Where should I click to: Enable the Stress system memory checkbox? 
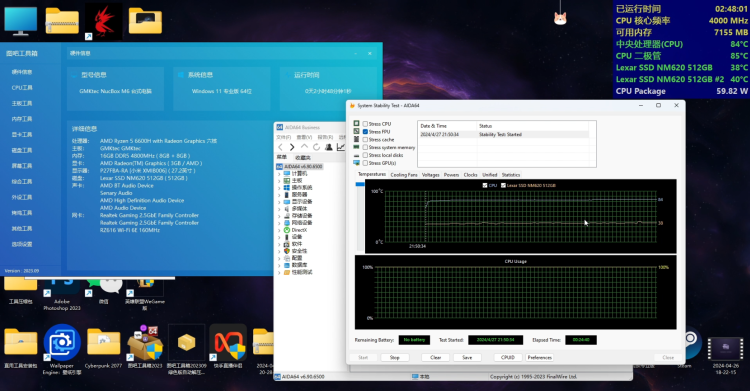click(x=365, y=147)
